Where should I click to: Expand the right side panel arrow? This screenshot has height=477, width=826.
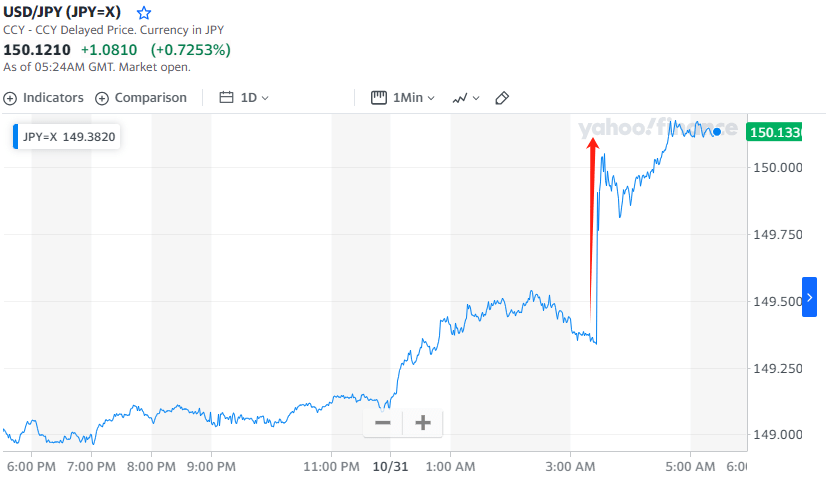pyautogui.click(x=809, y=298)
